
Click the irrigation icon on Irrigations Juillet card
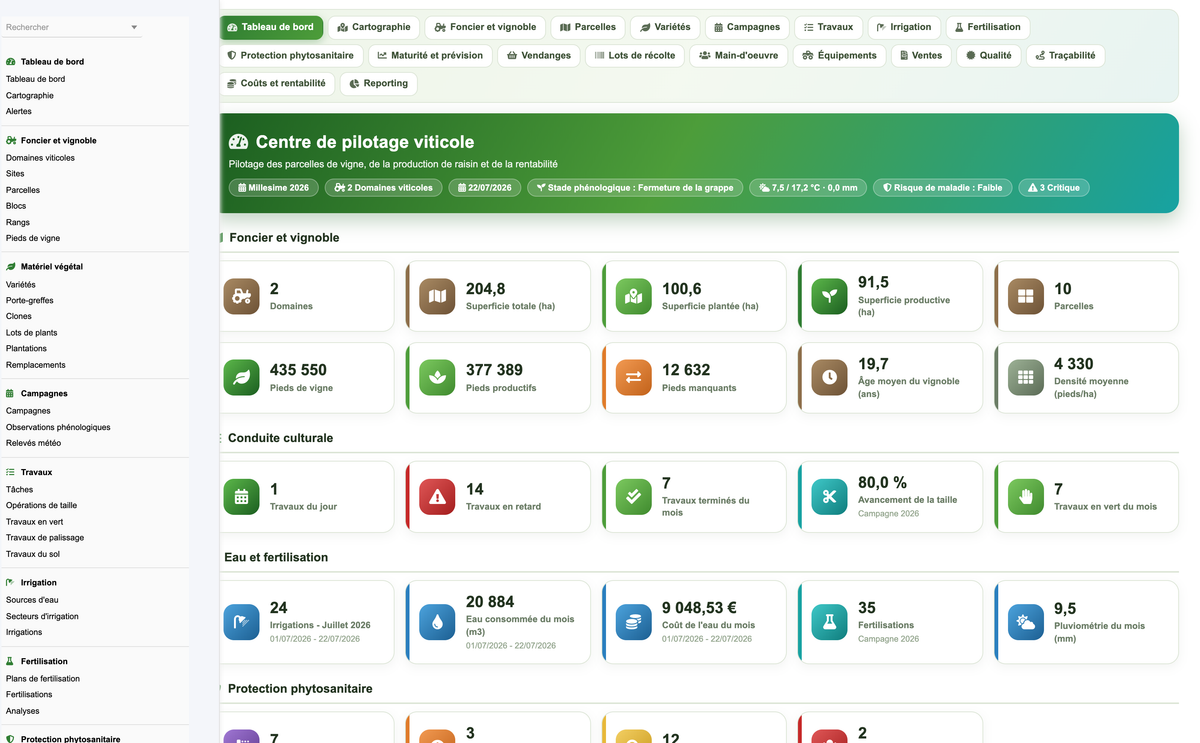click(x=241, y=622)
